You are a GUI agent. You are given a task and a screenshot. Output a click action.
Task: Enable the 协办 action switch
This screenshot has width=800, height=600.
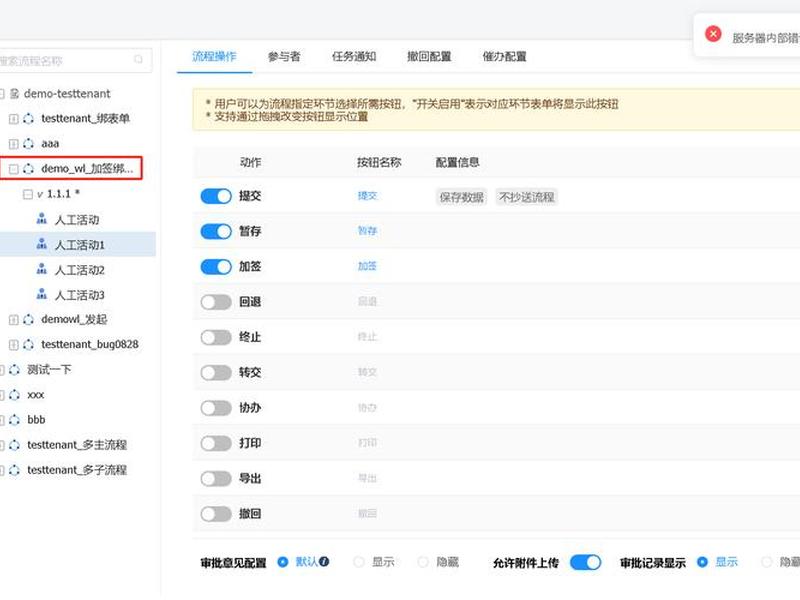[216, 408]
